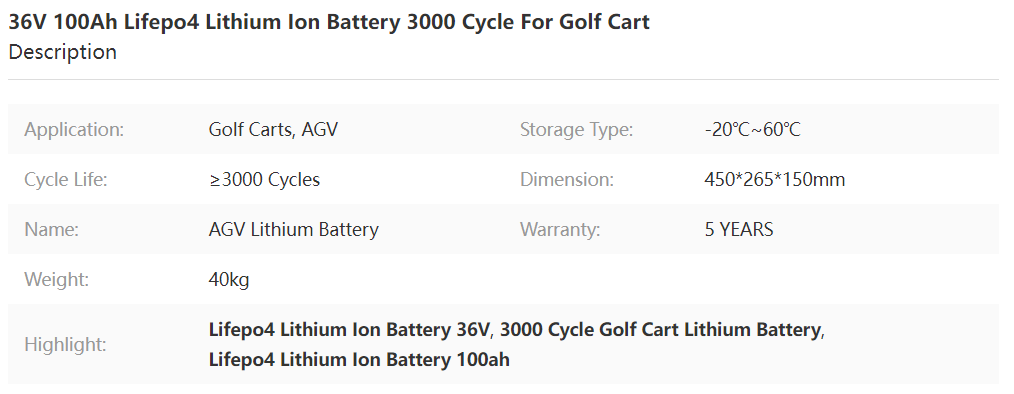
Task: Open Lifepo4 Lithium Ion Battery 100ah highlight
Action: [359, 359]
